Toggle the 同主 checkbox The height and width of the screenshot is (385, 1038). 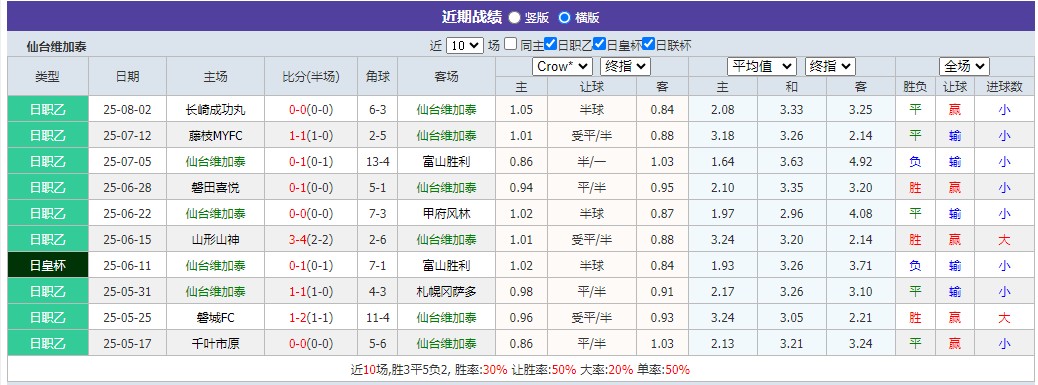510,44
